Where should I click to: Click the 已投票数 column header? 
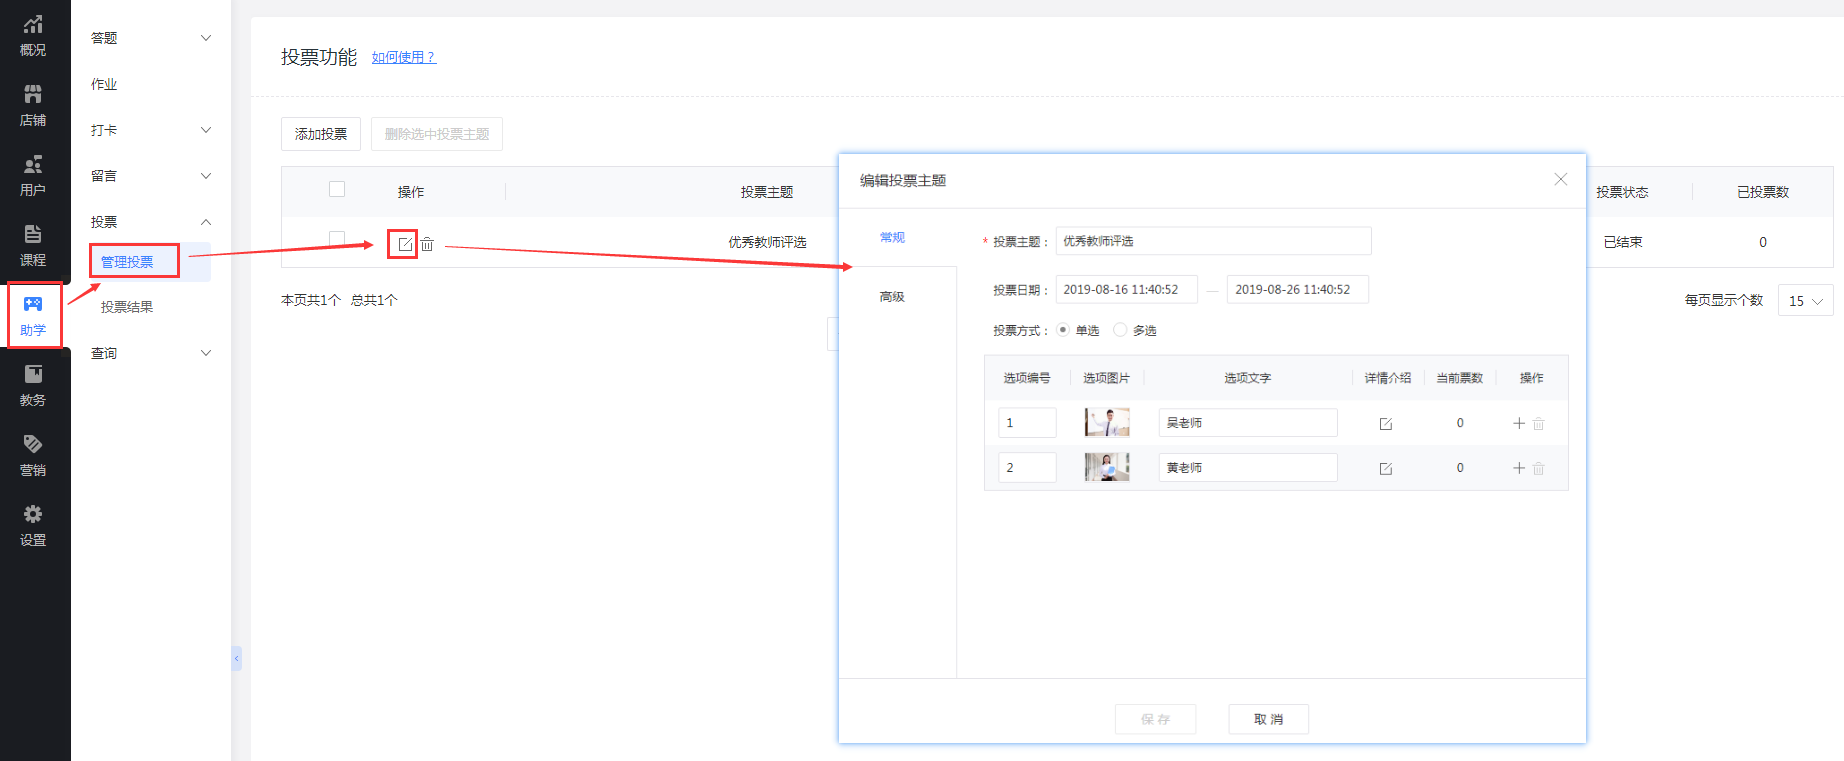coord(1763,192)
